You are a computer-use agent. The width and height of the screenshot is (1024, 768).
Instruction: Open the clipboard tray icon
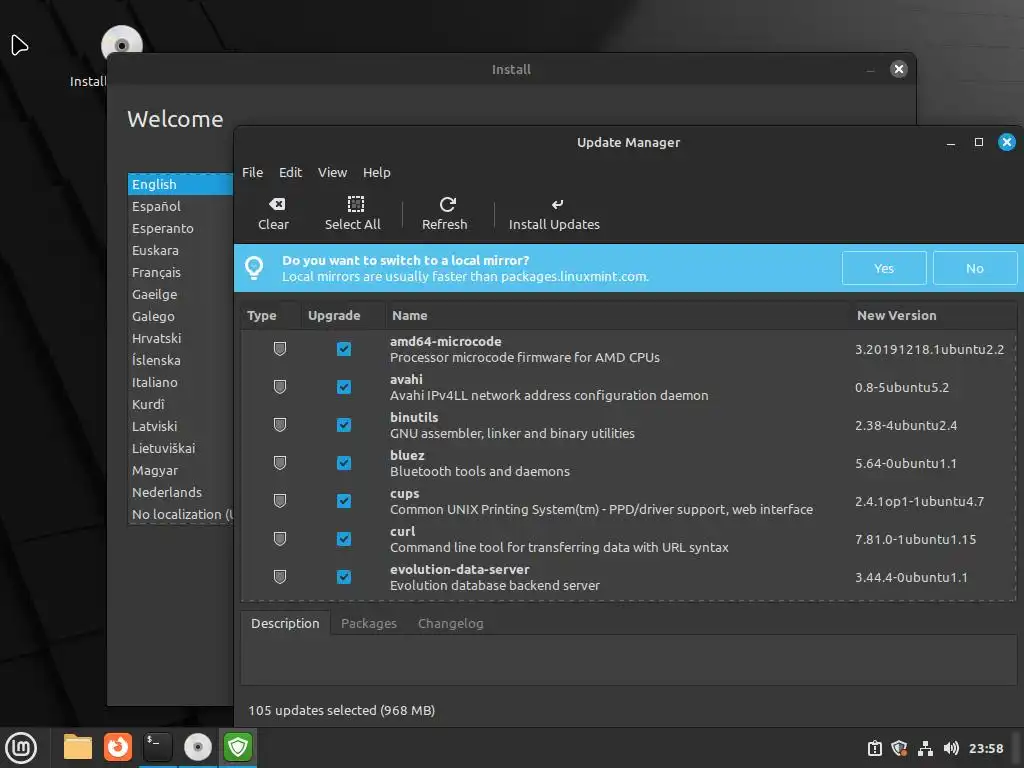click(x=874, y=748)
